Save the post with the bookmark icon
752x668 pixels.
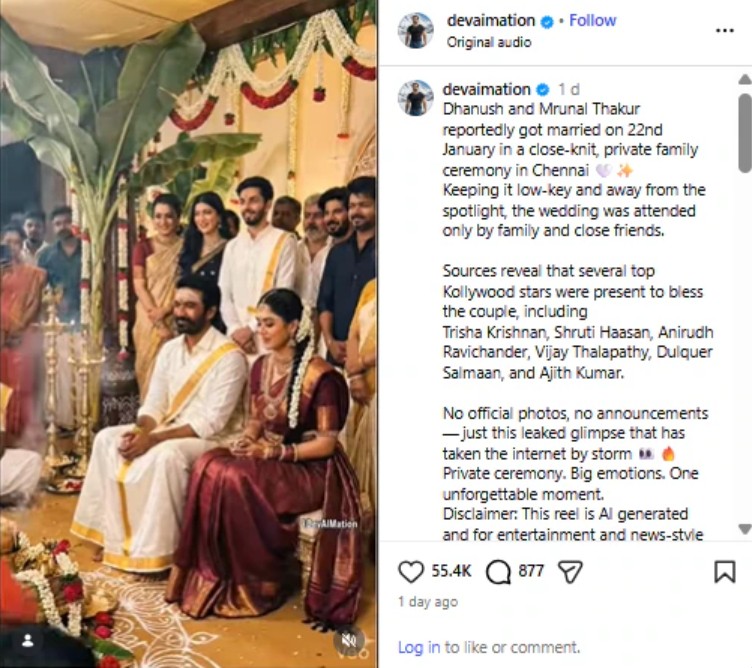(x=725, y=571)
